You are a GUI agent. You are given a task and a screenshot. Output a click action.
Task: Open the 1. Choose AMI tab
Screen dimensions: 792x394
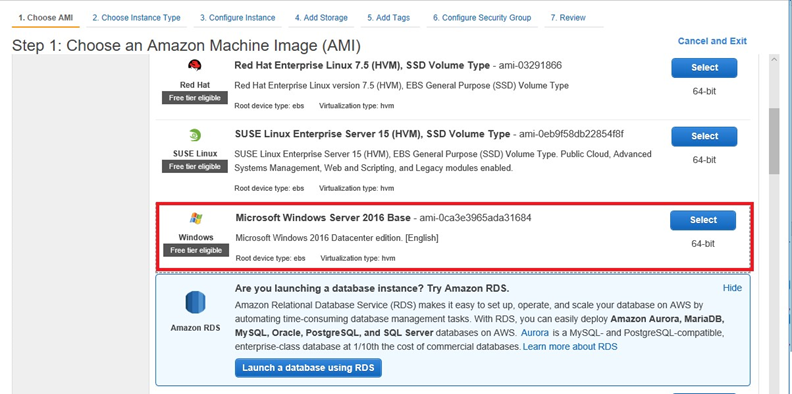point(45,18)
